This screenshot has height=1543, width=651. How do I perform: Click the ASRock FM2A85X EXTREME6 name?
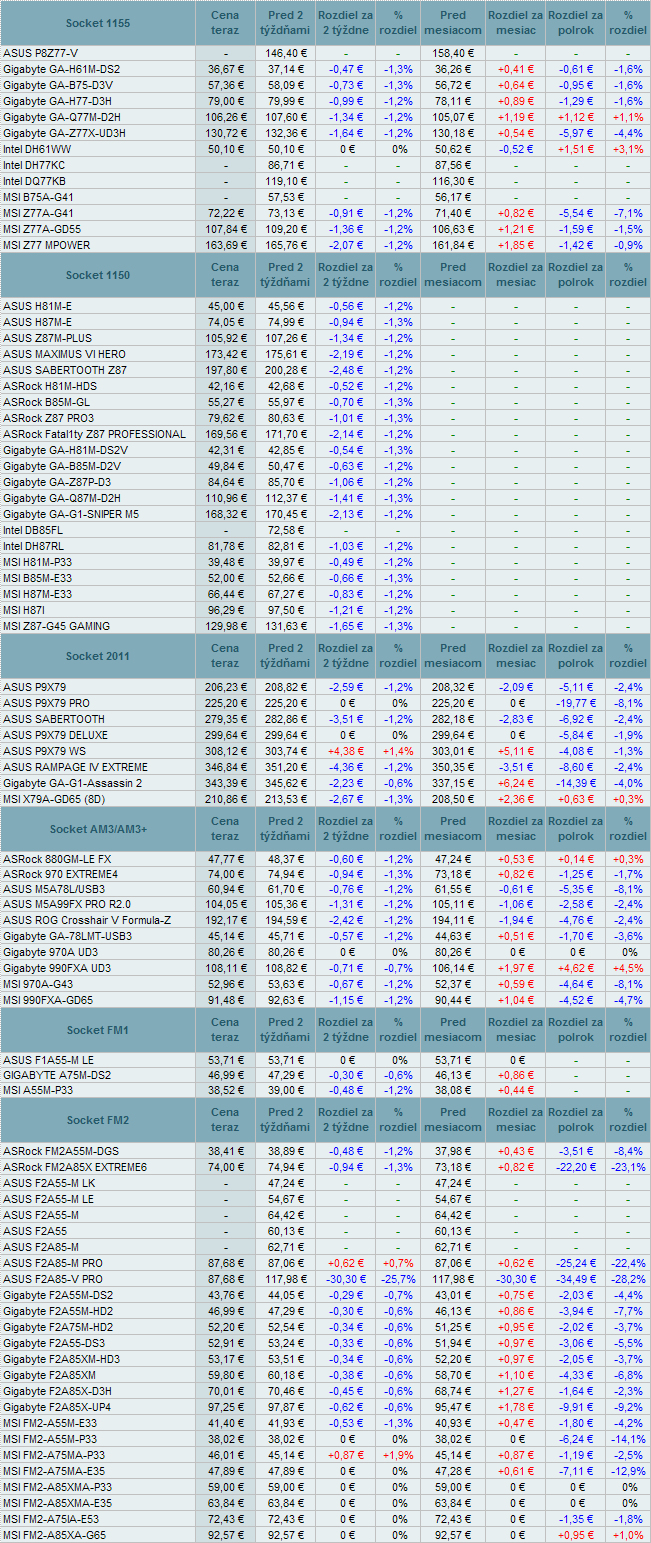point(75,1167)
